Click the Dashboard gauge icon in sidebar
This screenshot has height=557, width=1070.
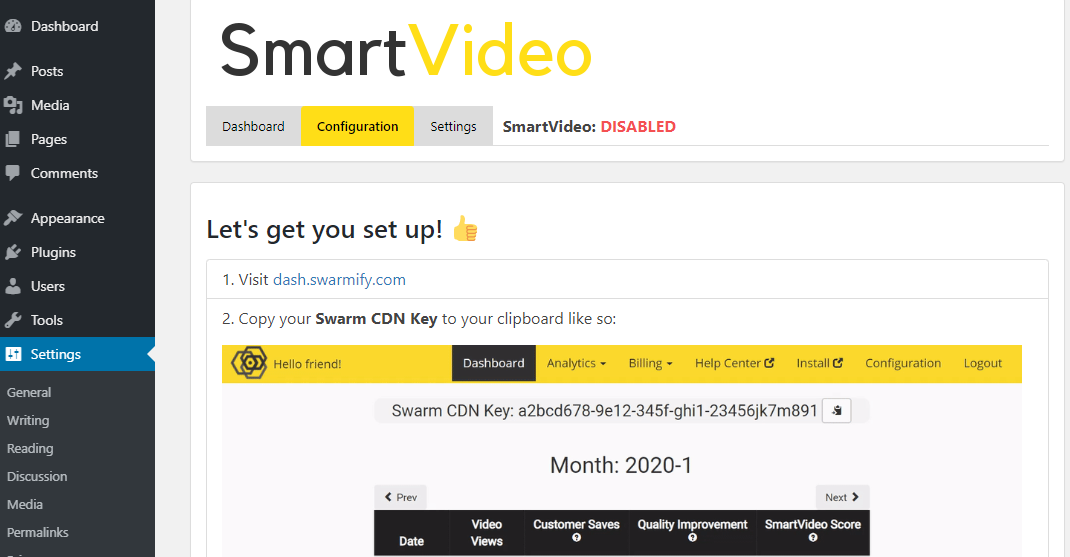(x=13, y=26)
